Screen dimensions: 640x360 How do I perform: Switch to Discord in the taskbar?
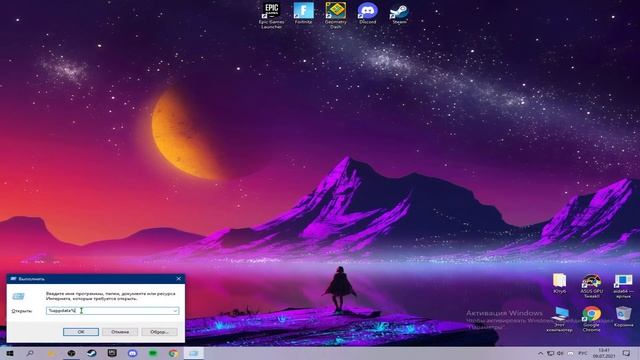[x=133, y=353]
